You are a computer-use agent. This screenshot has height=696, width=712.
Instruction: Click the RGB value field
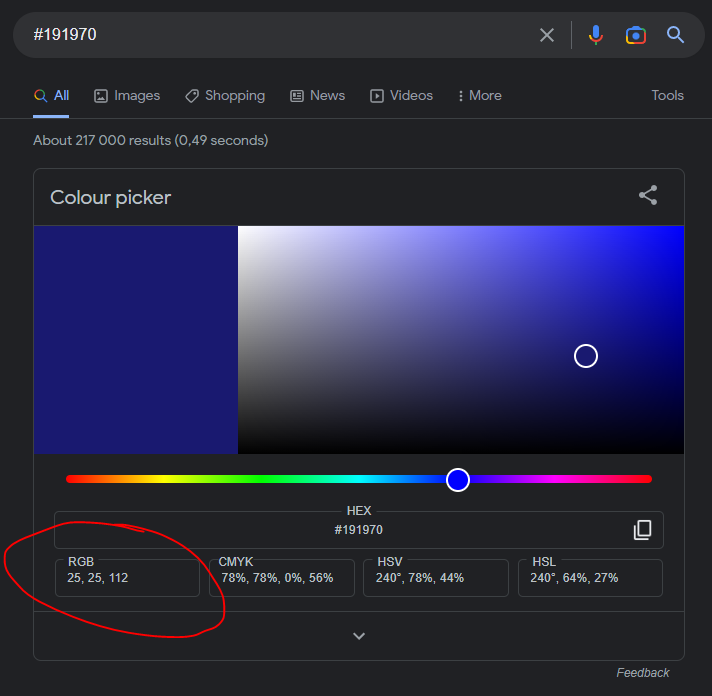[x=127, y=578]
